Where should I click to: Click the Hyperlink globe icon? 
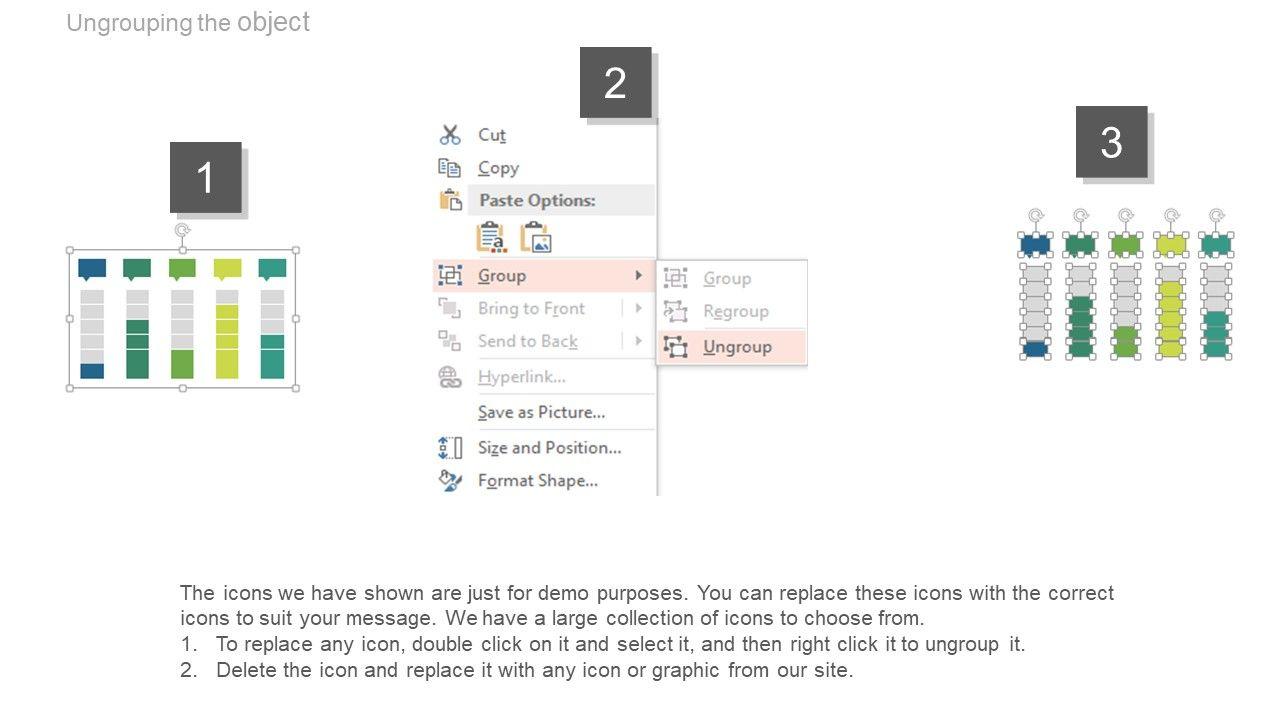(450, 377)
